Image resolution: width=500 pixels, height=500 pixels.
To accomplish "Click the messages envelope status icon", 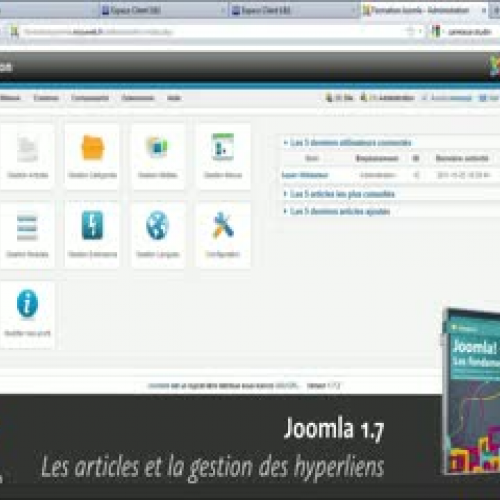I will 424,98.
